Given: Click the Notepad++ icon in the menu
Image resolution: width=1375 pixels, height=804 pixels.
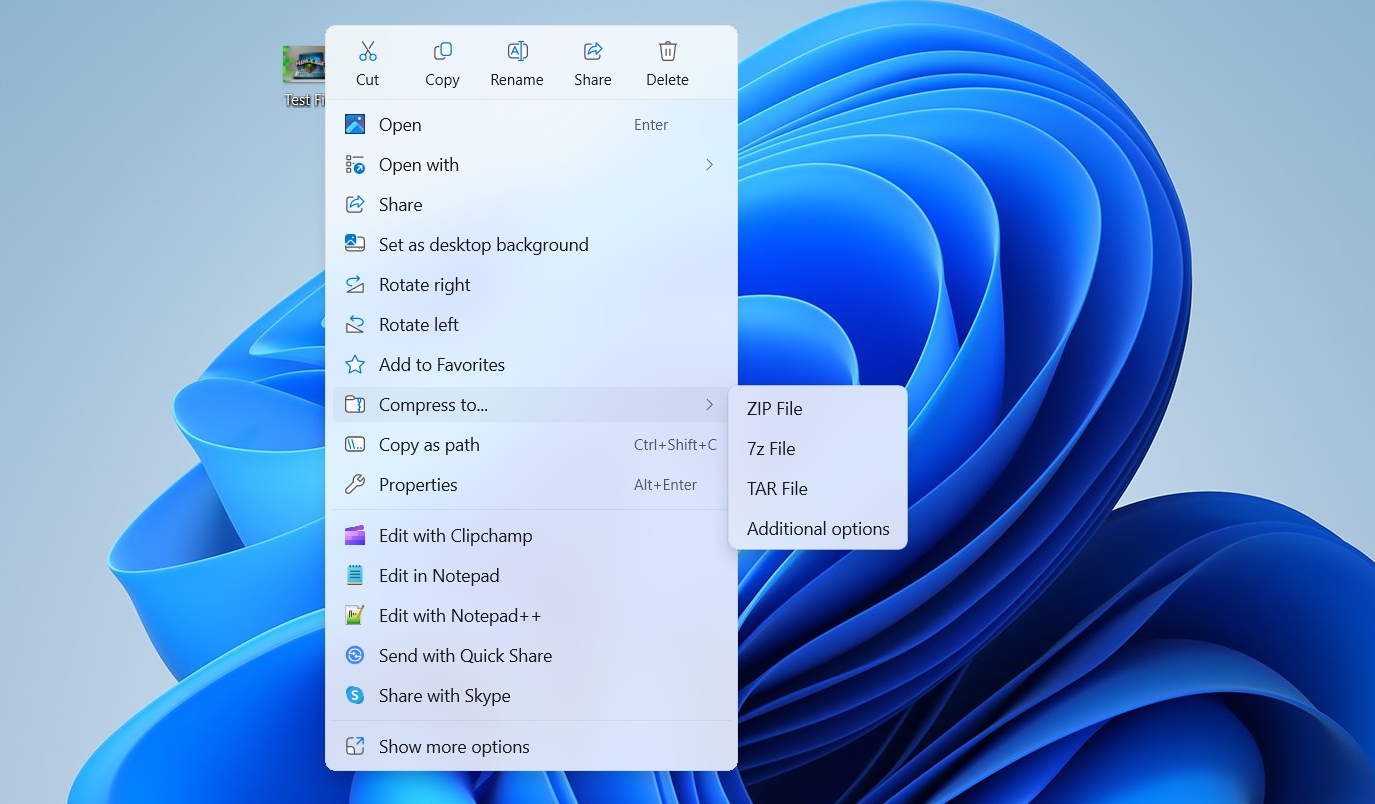Looking at the screenshot, I should (355, 615).
